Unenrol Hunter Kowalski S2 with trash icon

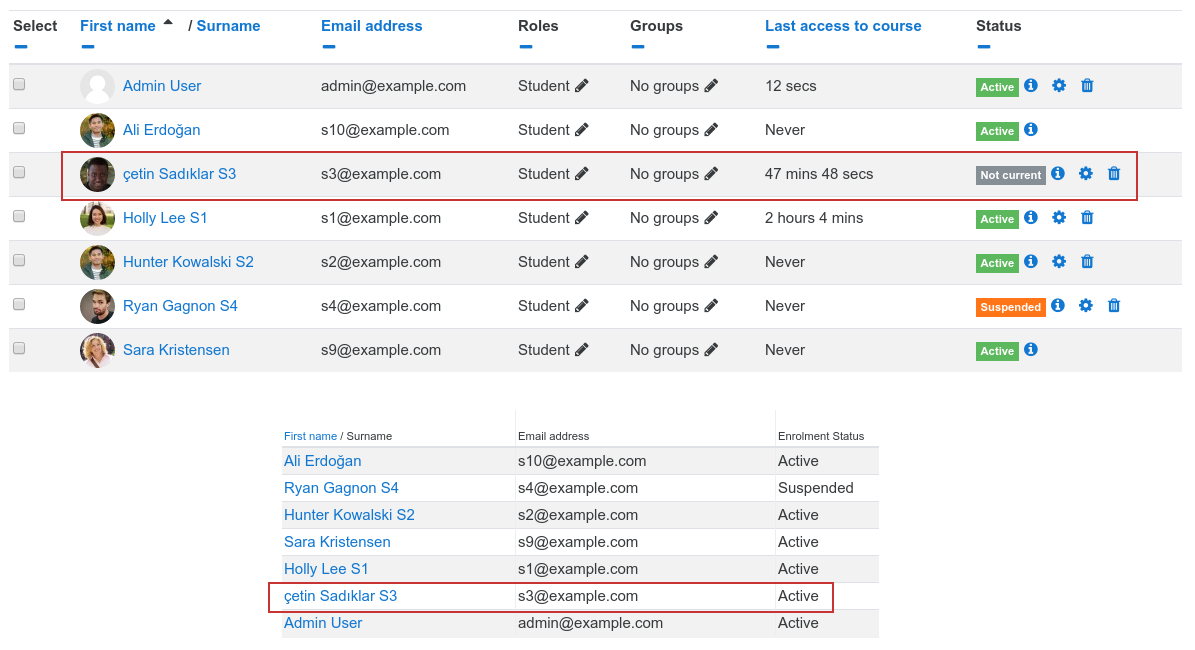[x=1088, y=262]
